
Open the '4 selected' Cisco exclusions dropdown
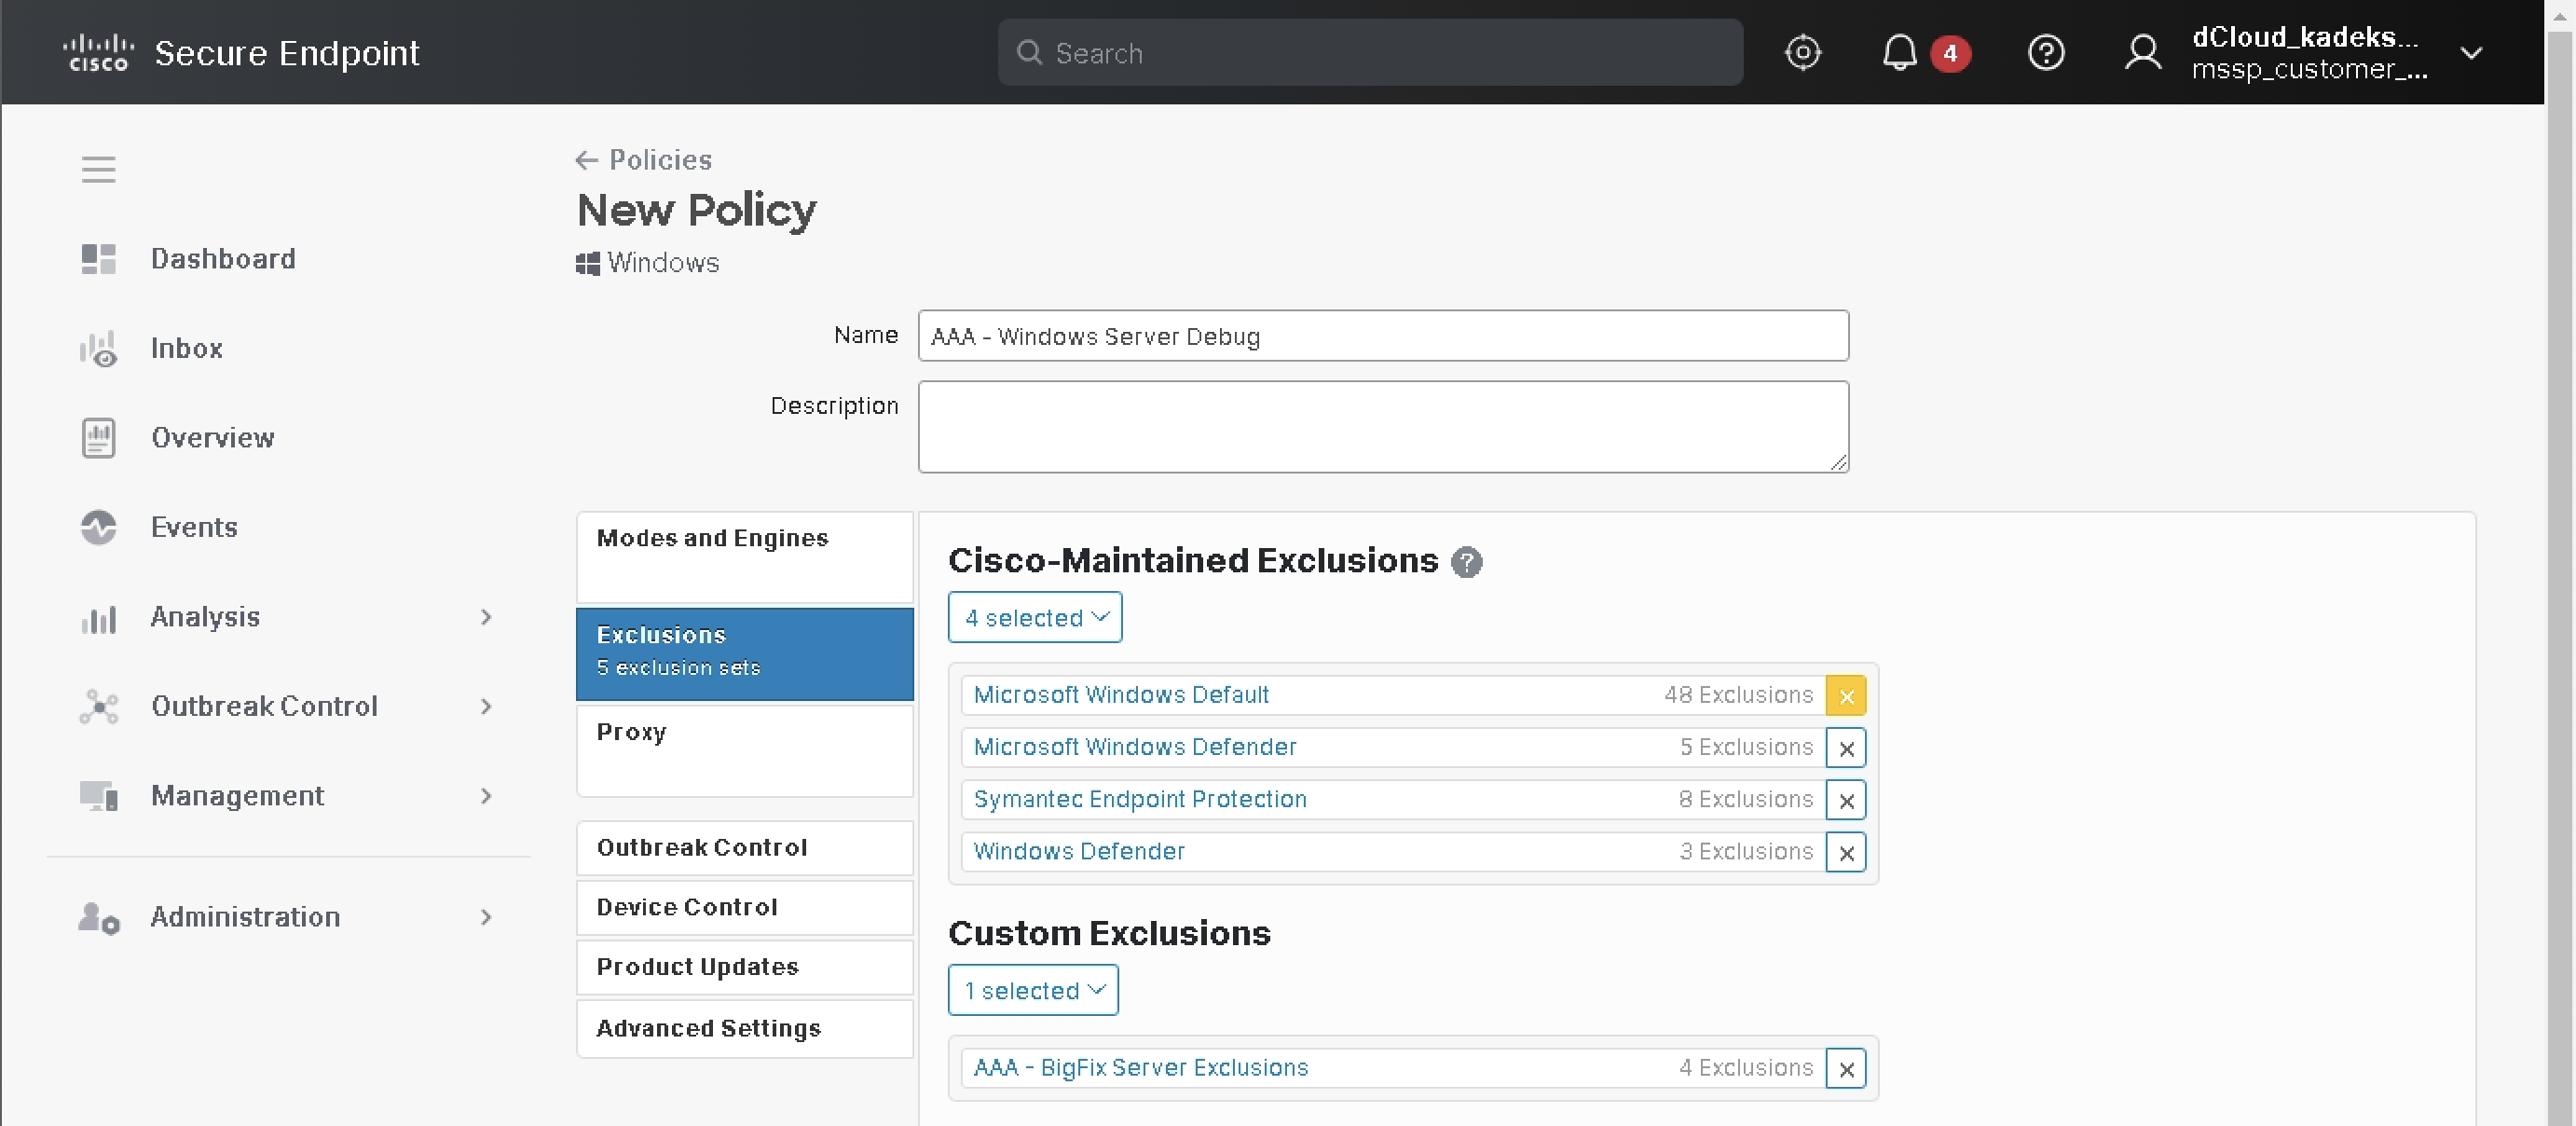[x=1034, y=618]
